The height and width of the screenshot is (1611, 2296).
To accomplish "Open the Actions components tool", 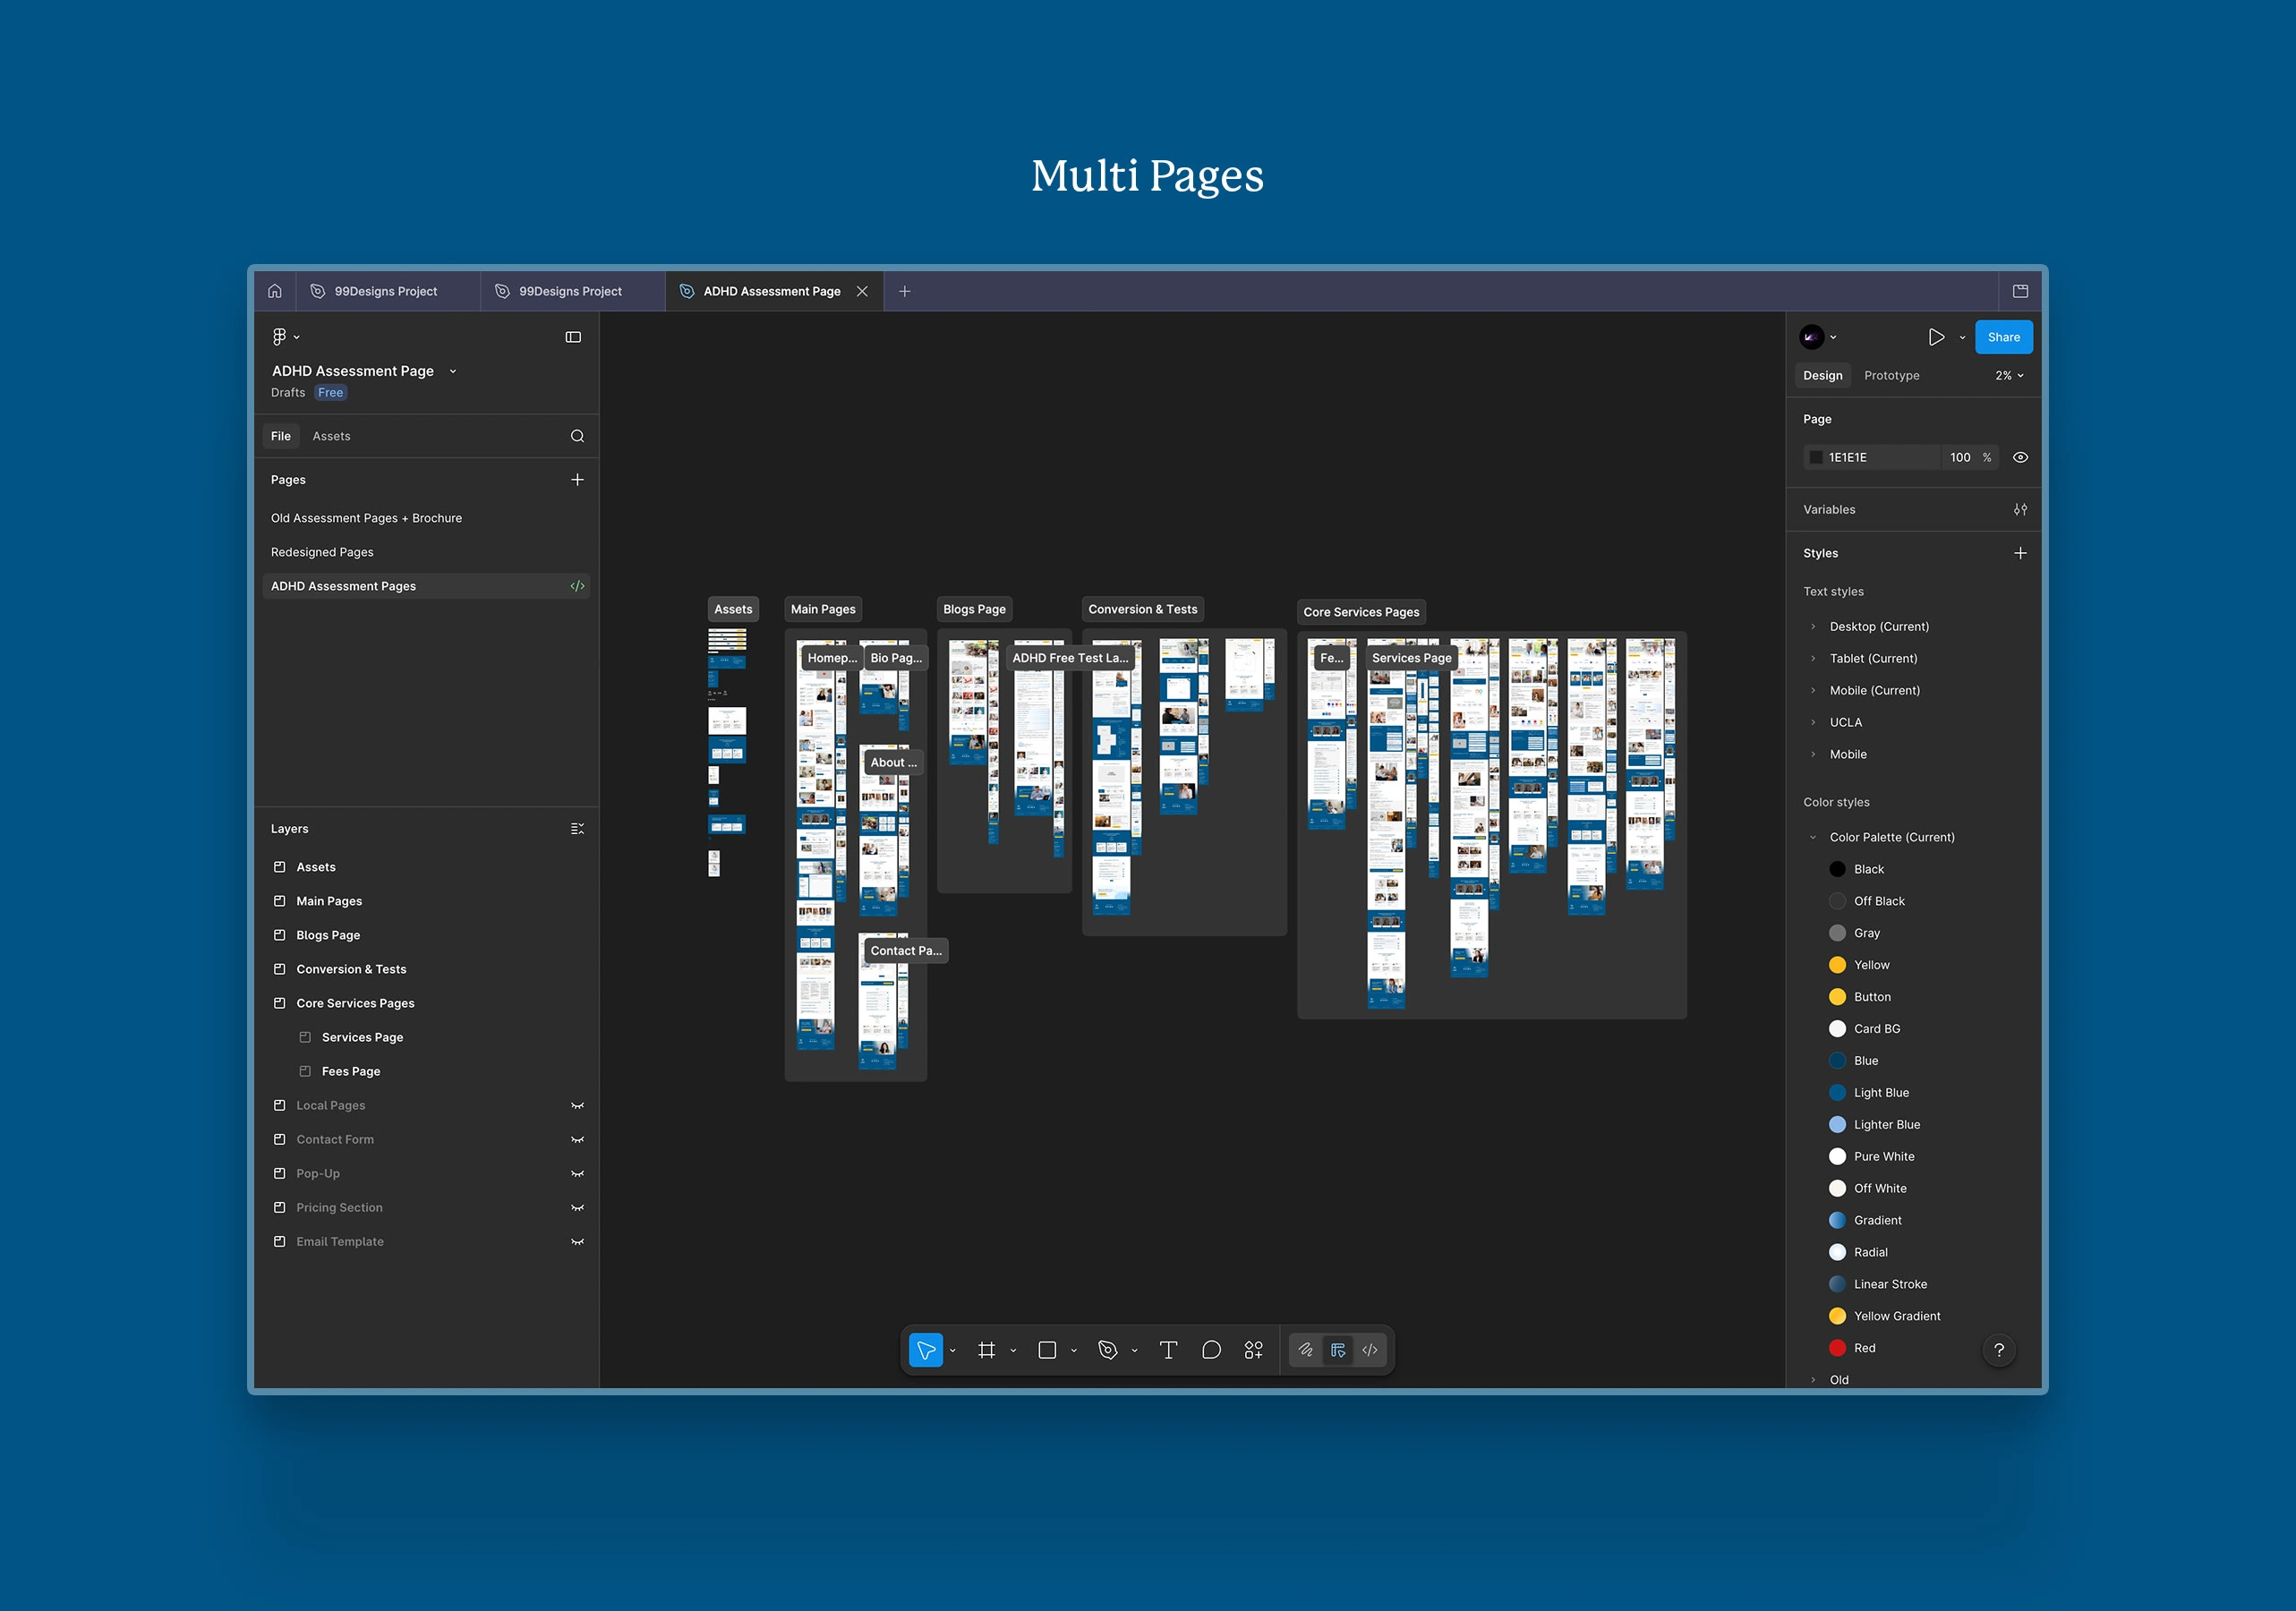I will [x=1253, y=1350].
